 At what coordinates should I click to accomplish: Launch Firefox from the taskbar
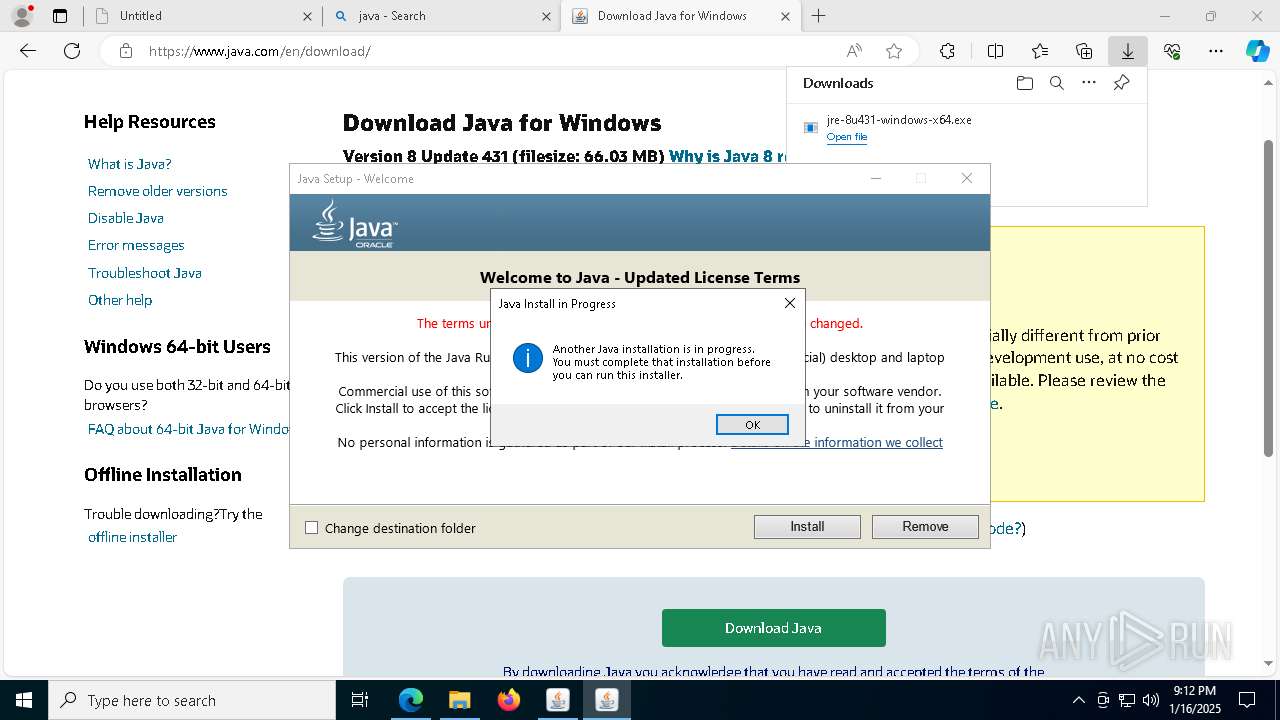[509, 700]
